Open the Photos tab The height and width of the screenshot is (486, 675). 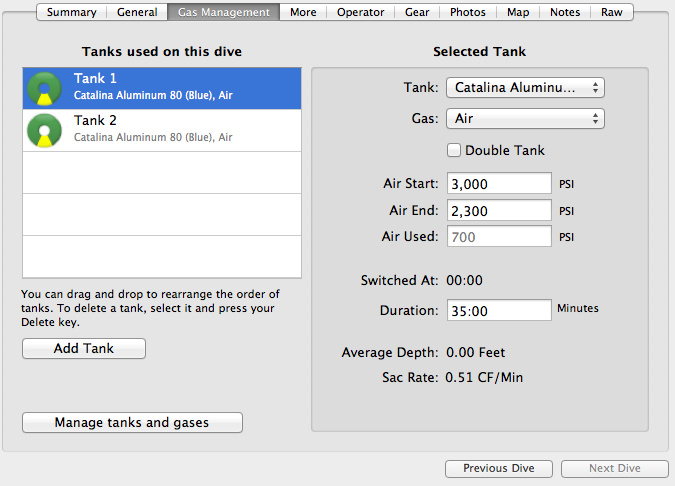coord(468,12)
